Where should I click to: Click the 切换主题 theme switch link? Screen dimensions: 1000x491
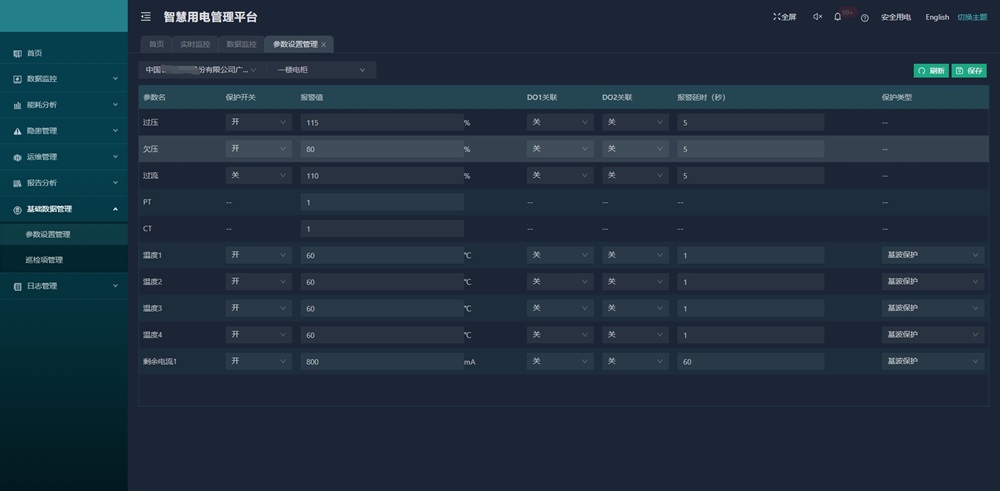point(971,17)
